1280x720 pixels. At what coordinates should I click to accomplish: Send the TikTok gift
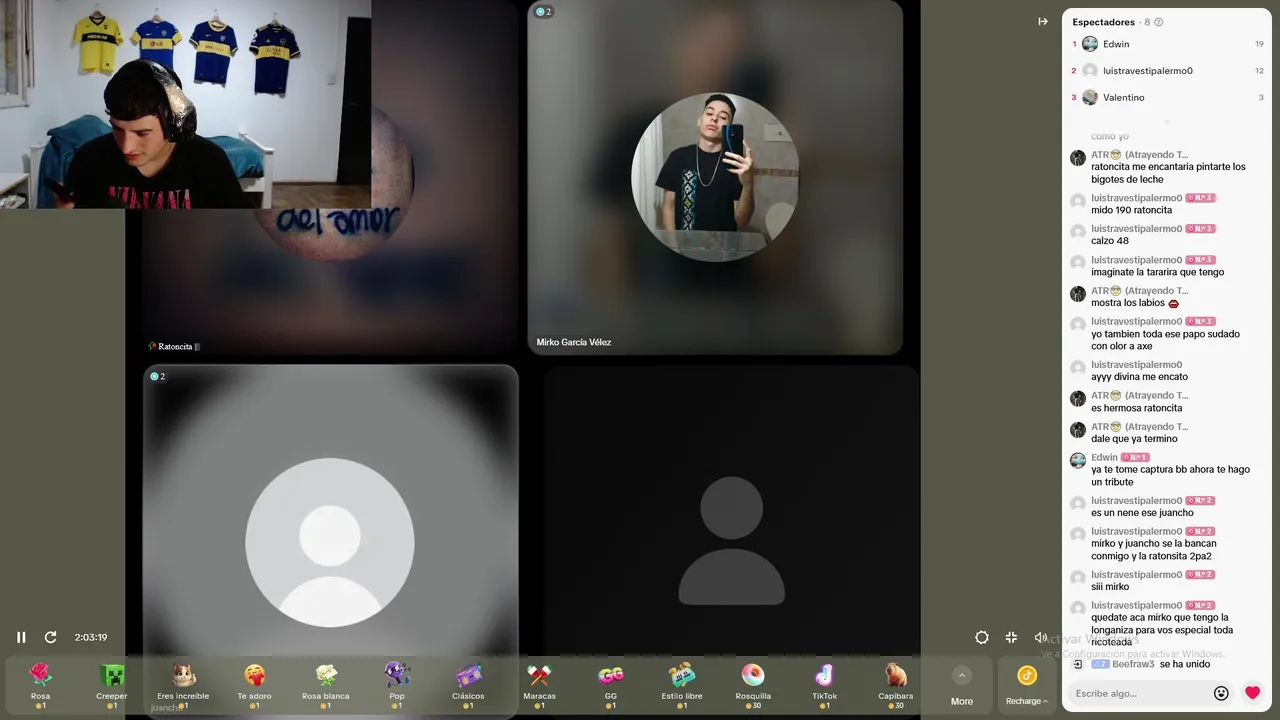[824, 685]
